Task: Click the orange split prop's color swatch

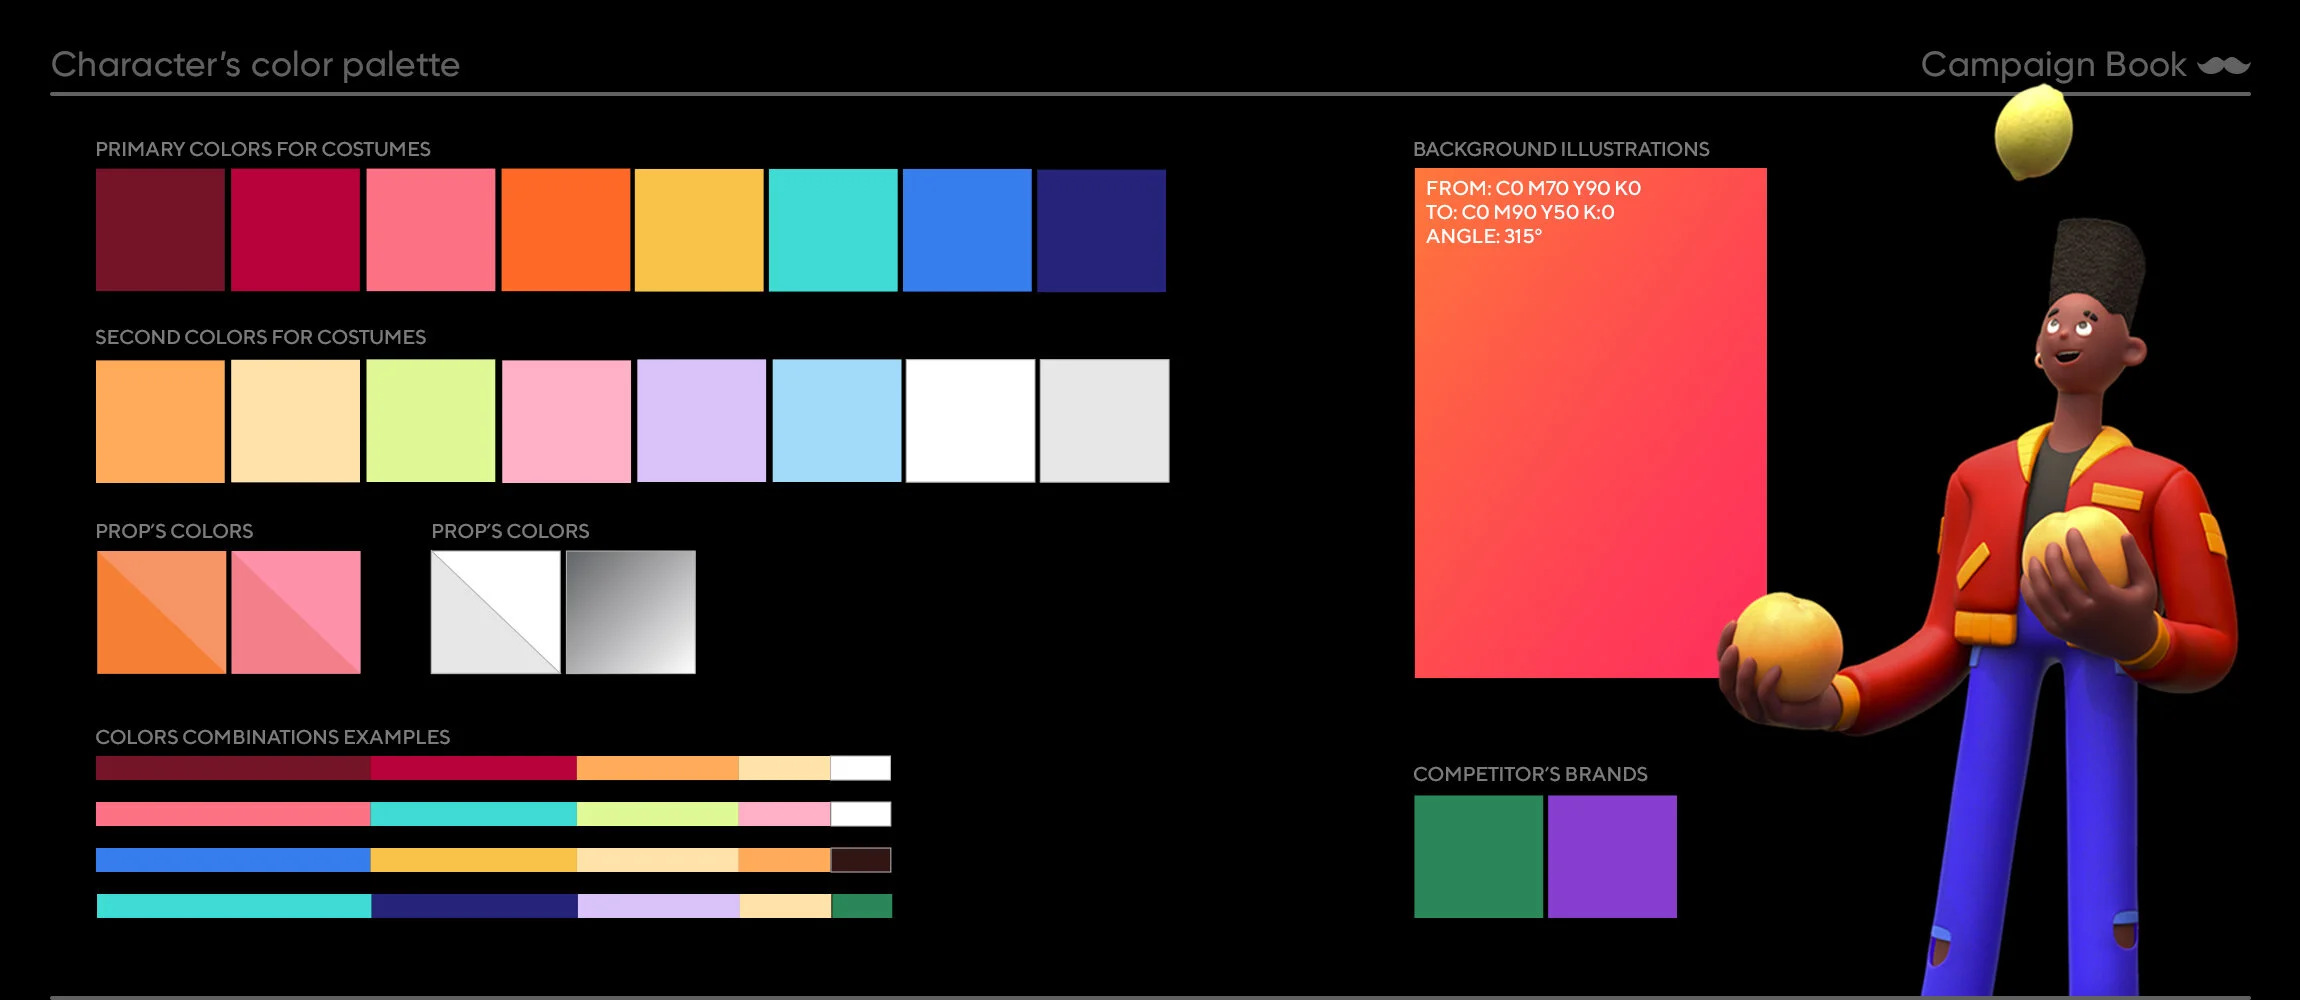Action: (161, 612)
